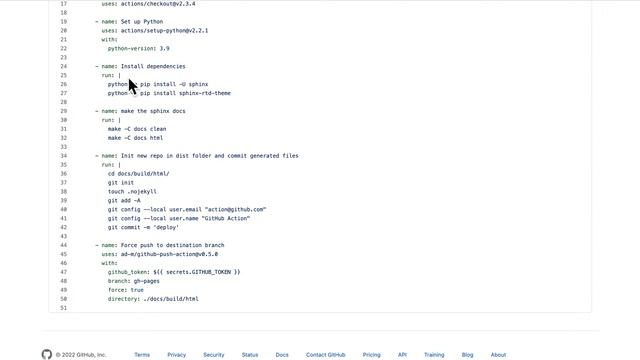Open the API footer link
This screenshot has width=640, height=360.
point(402,355)
